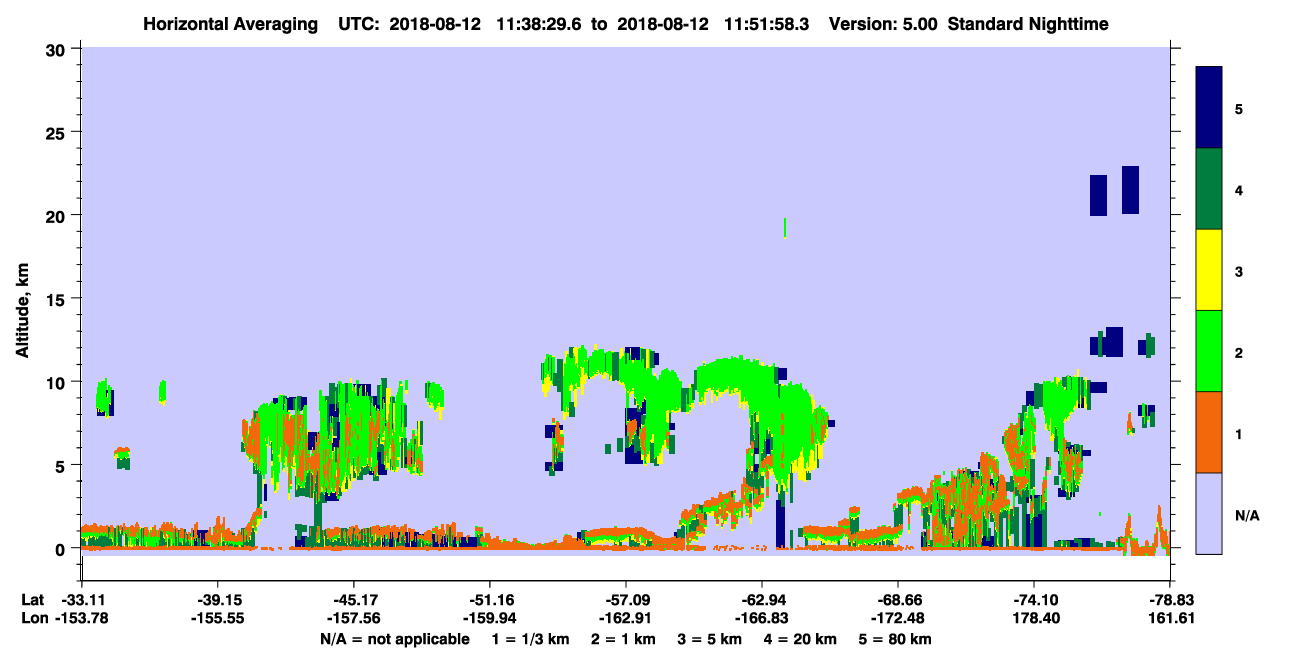This screenshot has width=1300, height=667.
Task: Click the start time '11:38:29.6'
Action: click(538, 23)
